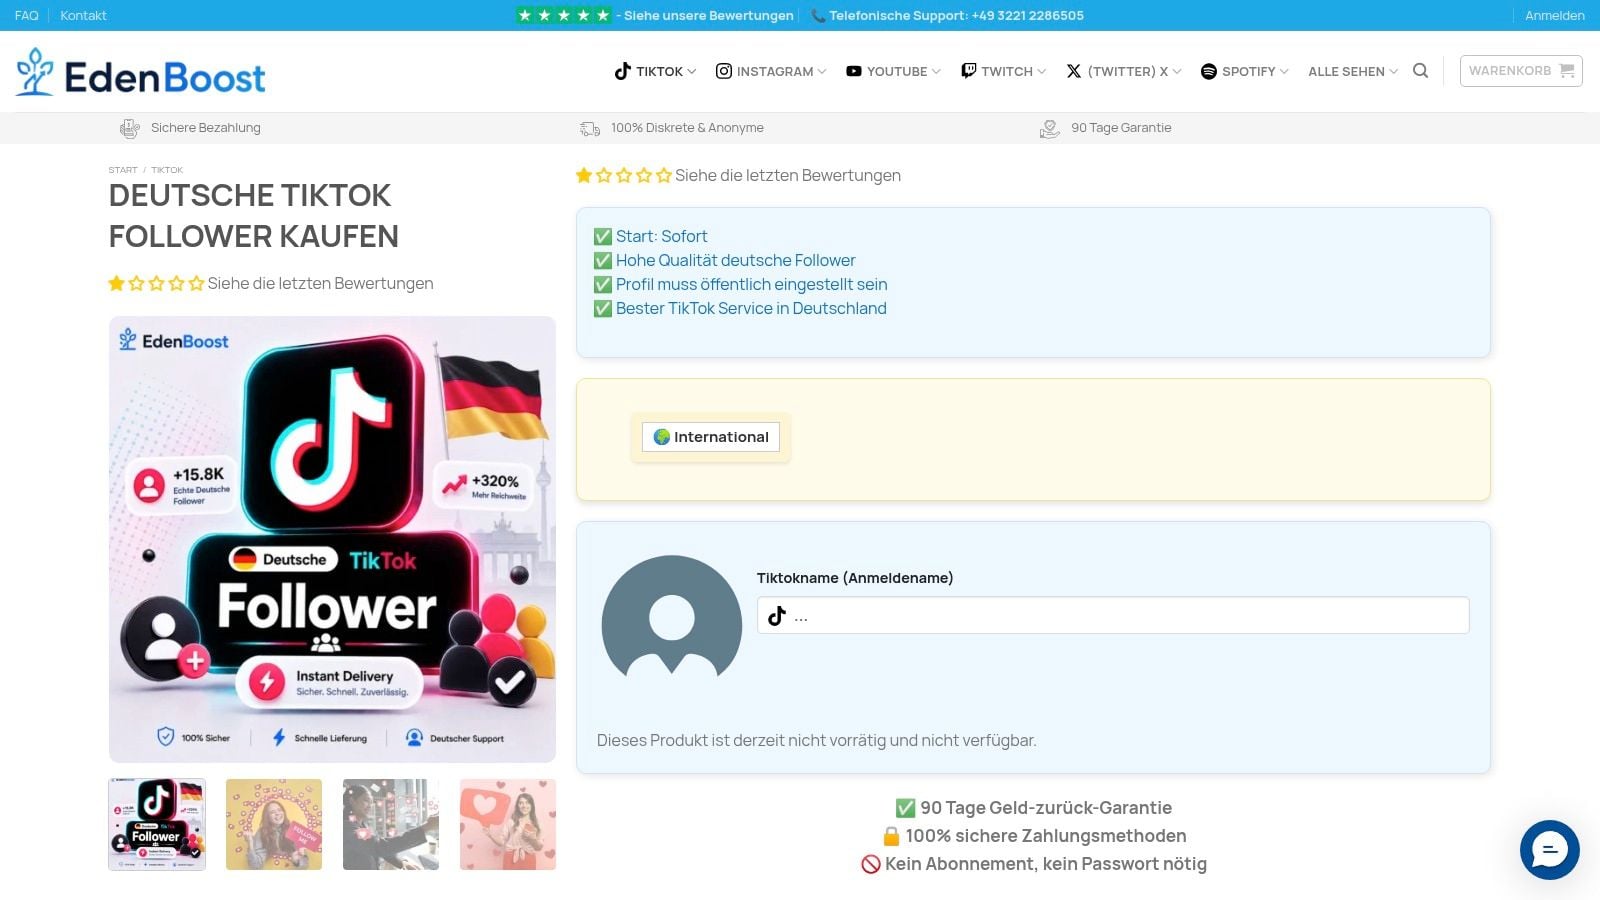Open the FAQ link in the top bar

tap(27, 15)
